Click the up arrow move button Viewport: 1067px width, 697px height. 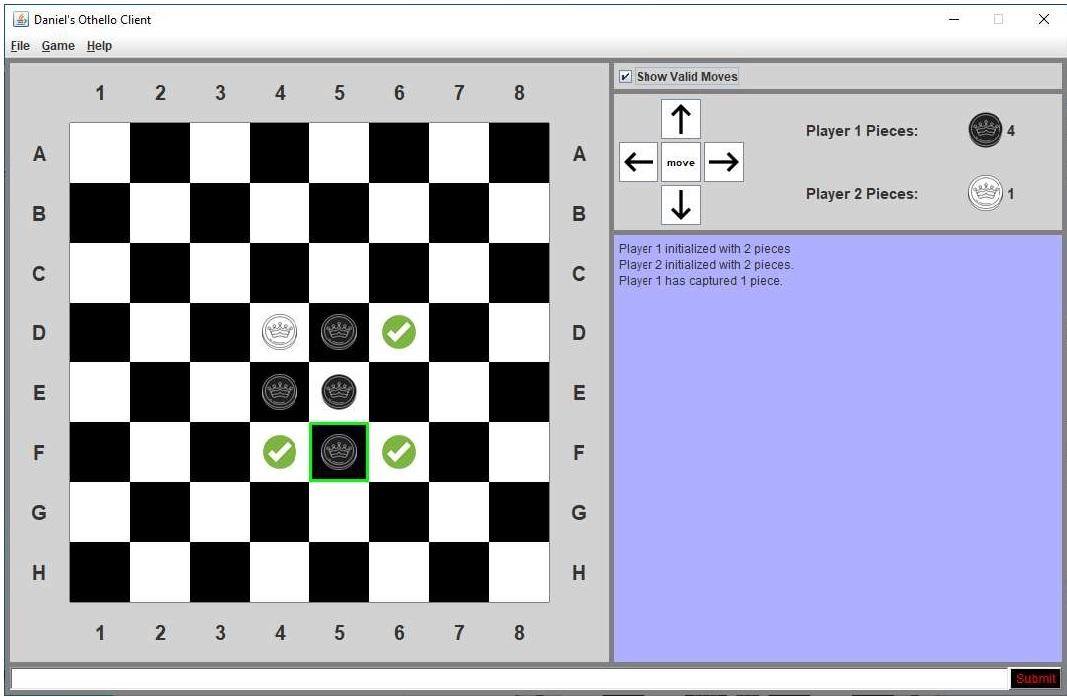681,119
